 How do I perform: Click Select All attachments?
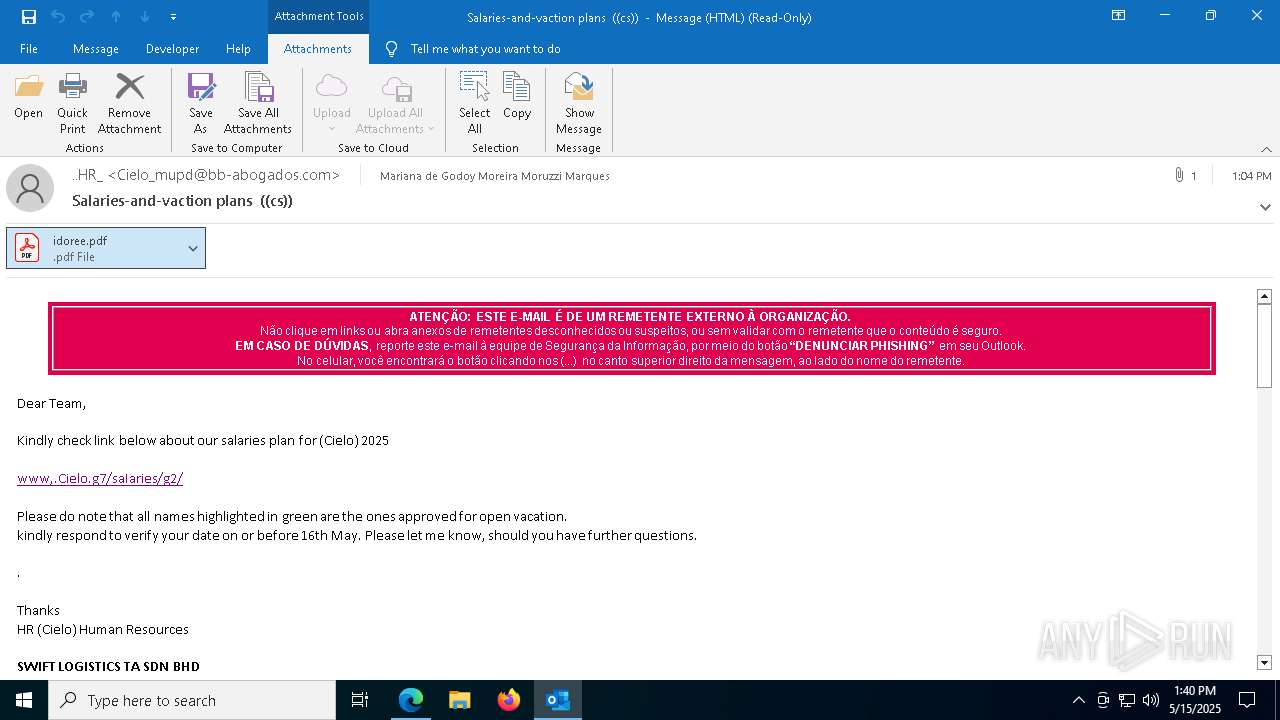pos(475,103)
